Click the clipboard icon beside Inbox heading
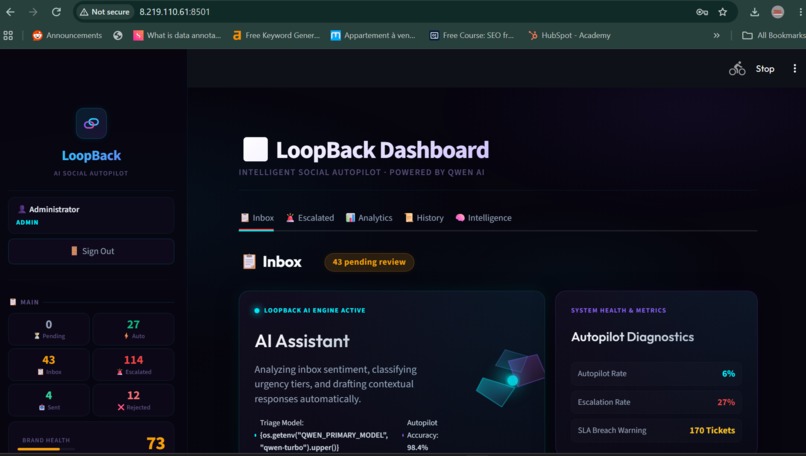 pyautogui.click(x=249, y=262)
